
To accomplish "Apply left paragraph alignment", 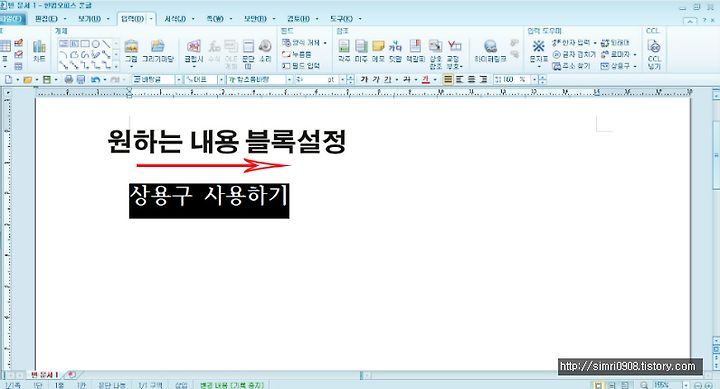I will [x=460, y=79].
